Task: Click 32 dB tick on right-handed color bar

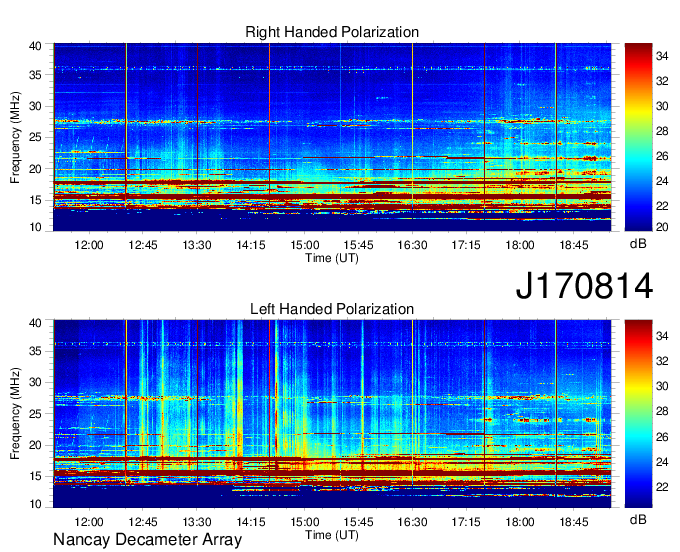Action: (x=662, y=81)
